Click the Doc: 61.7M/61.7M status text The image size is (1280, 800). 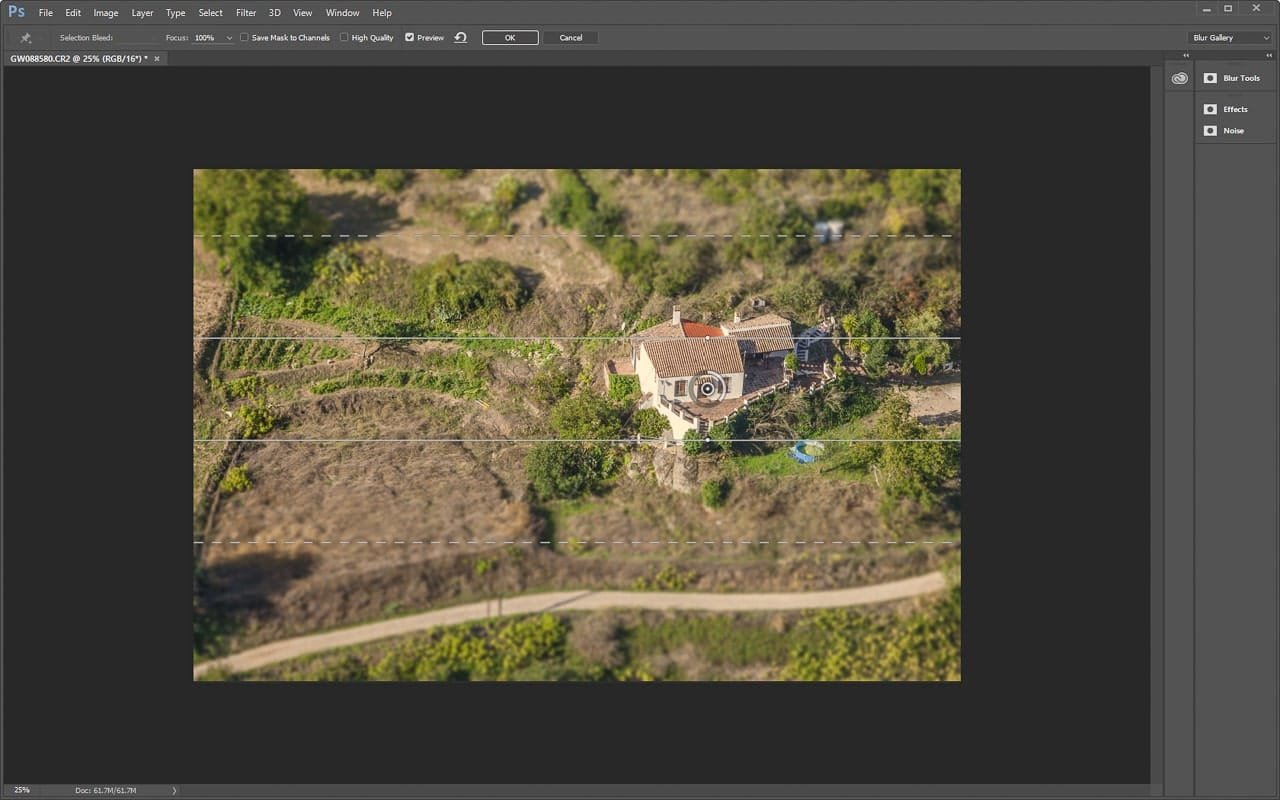coord(106,791)
